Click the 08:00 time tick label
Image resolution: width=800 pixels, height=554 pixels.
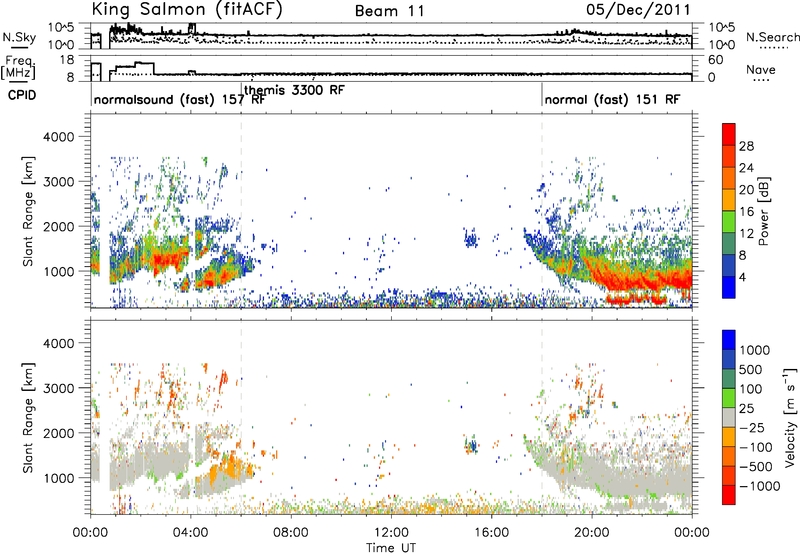291,532
